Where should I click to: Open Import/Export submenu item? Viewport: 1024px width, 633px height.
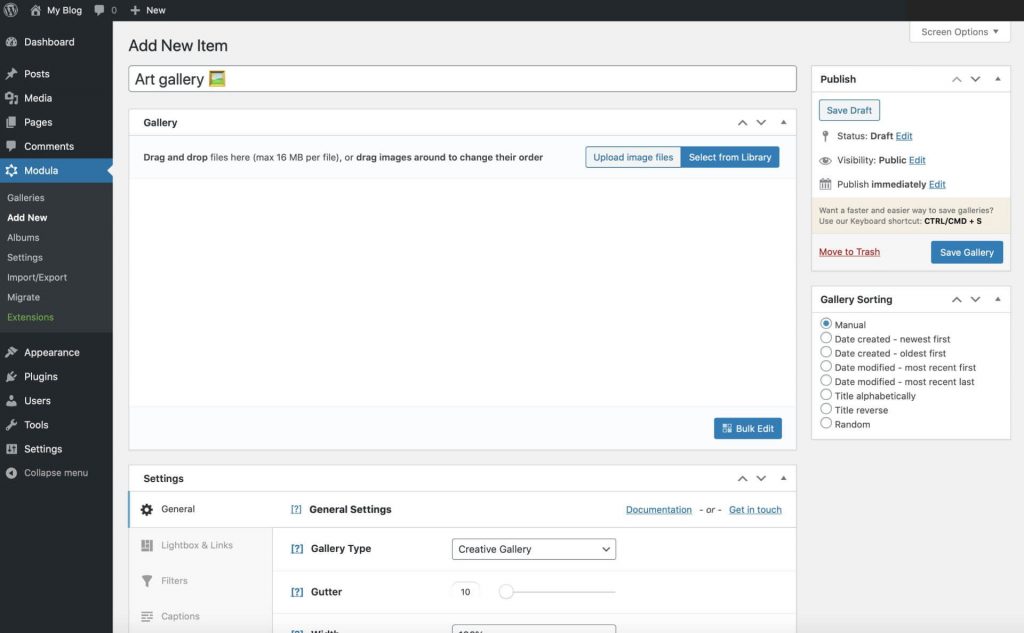[37, 278]
